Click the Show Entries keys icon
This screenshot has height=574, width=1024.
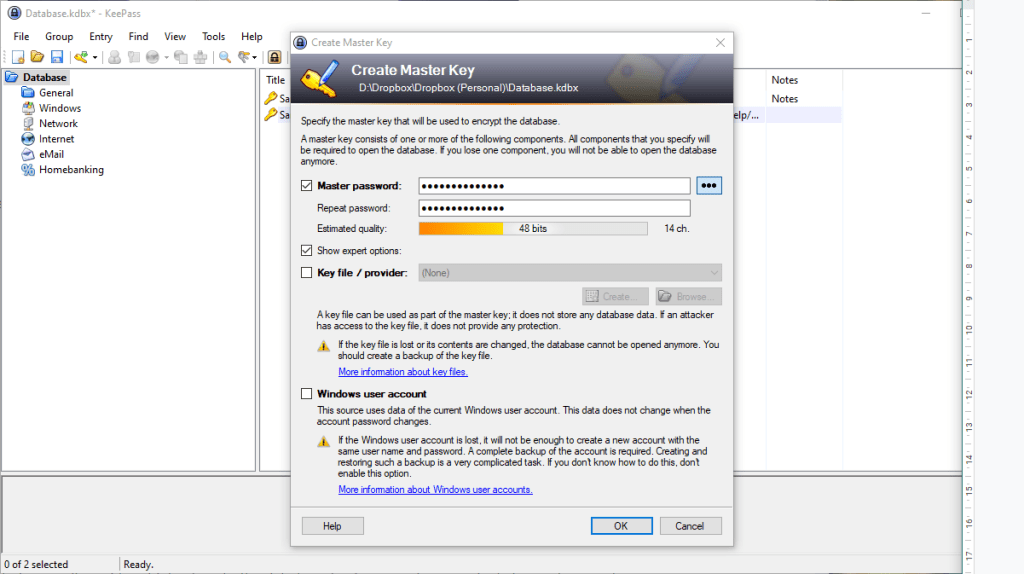(x=244, y=57)
